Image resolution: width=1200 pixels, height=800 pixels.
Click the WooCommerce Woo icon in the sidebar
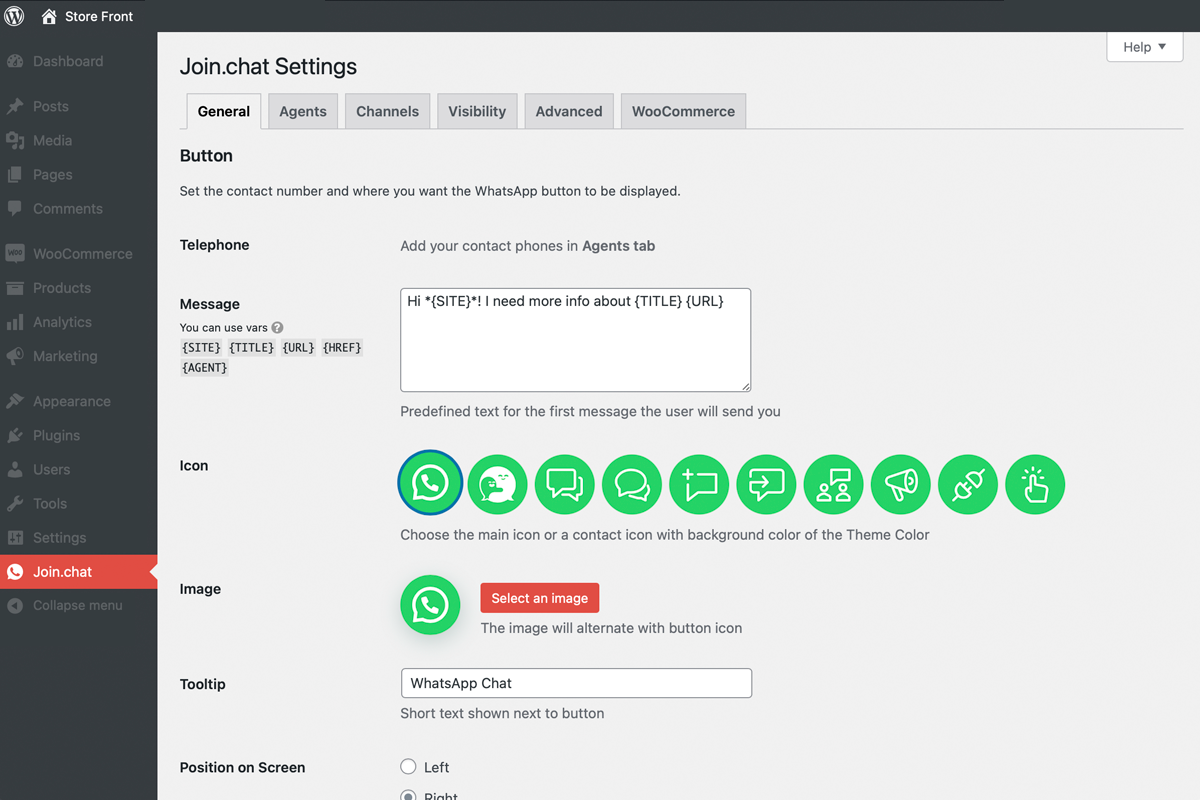(15, 253)
